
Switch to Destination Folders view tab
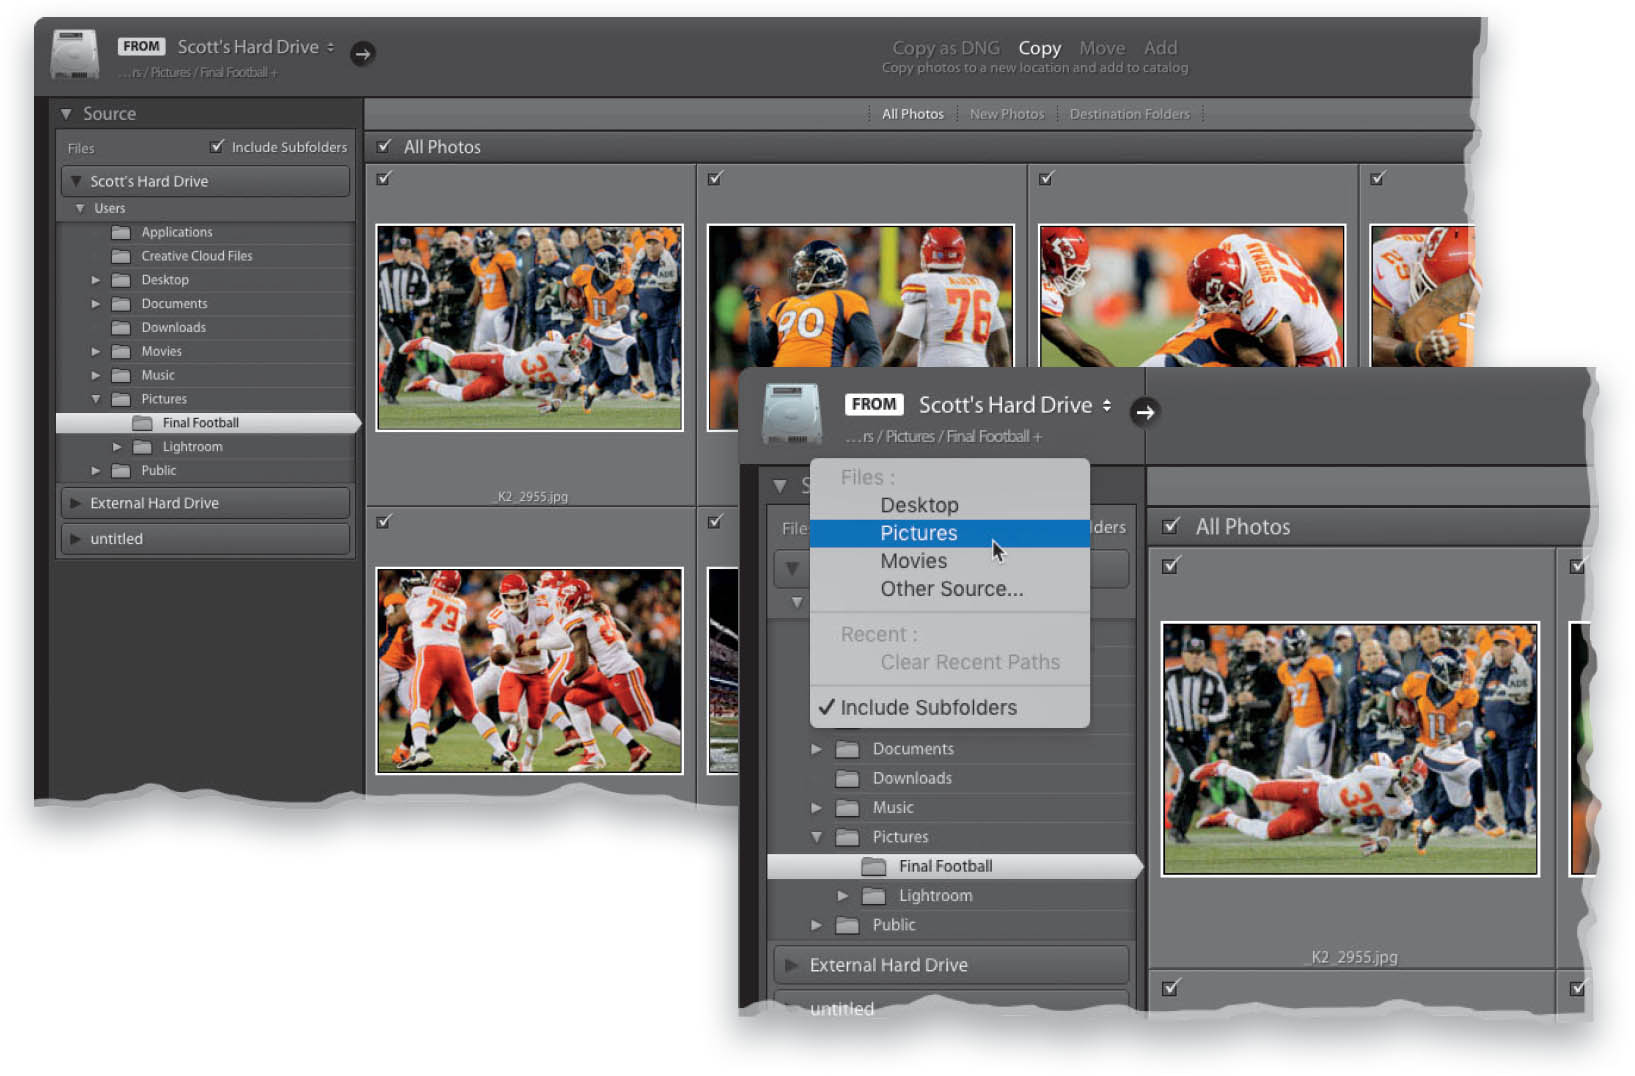[1130, 114]
